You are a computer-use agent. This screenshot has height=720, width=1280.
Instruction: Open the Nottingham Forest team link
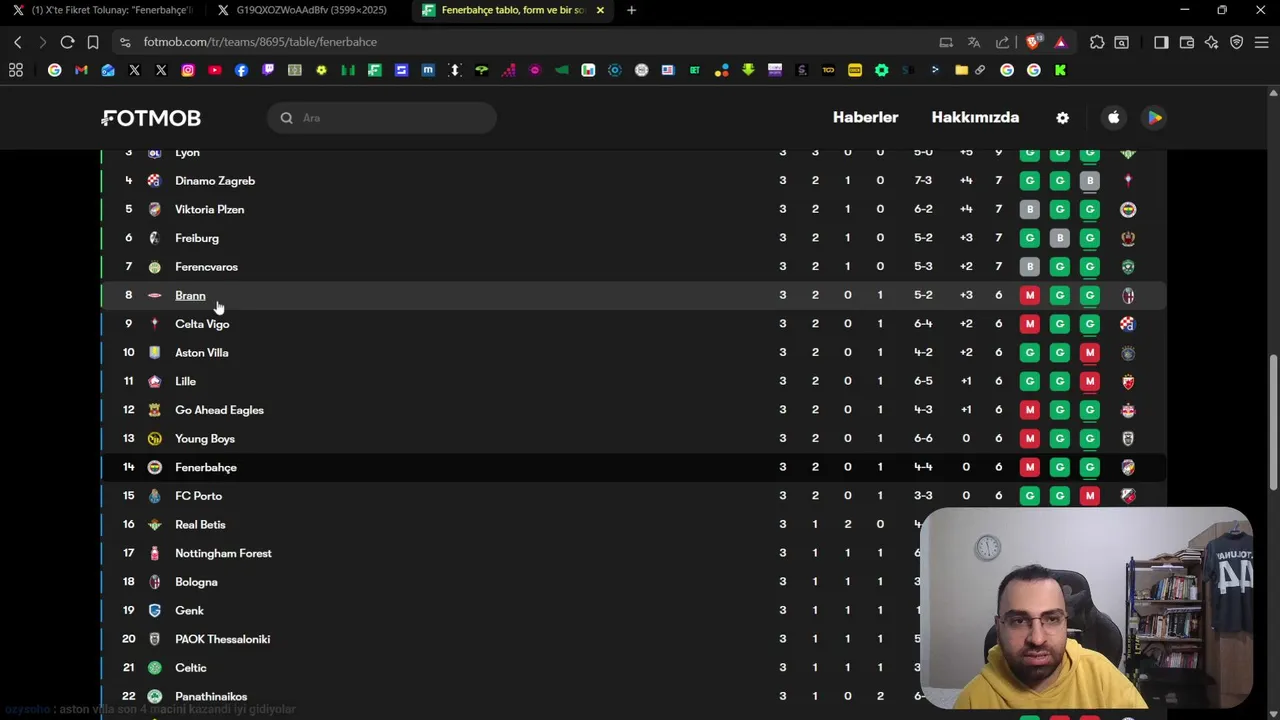tap(223, 553)
